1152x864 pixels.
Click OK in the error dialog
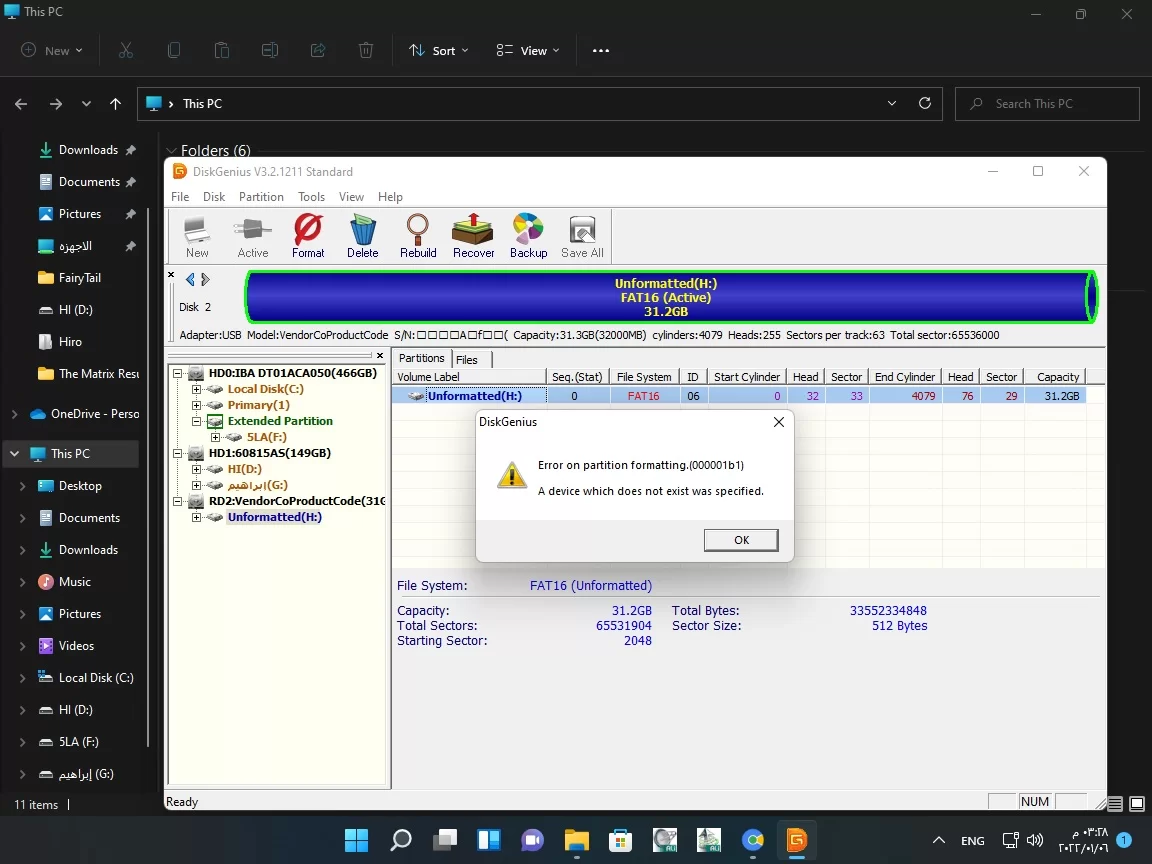[x=741, y=540]
